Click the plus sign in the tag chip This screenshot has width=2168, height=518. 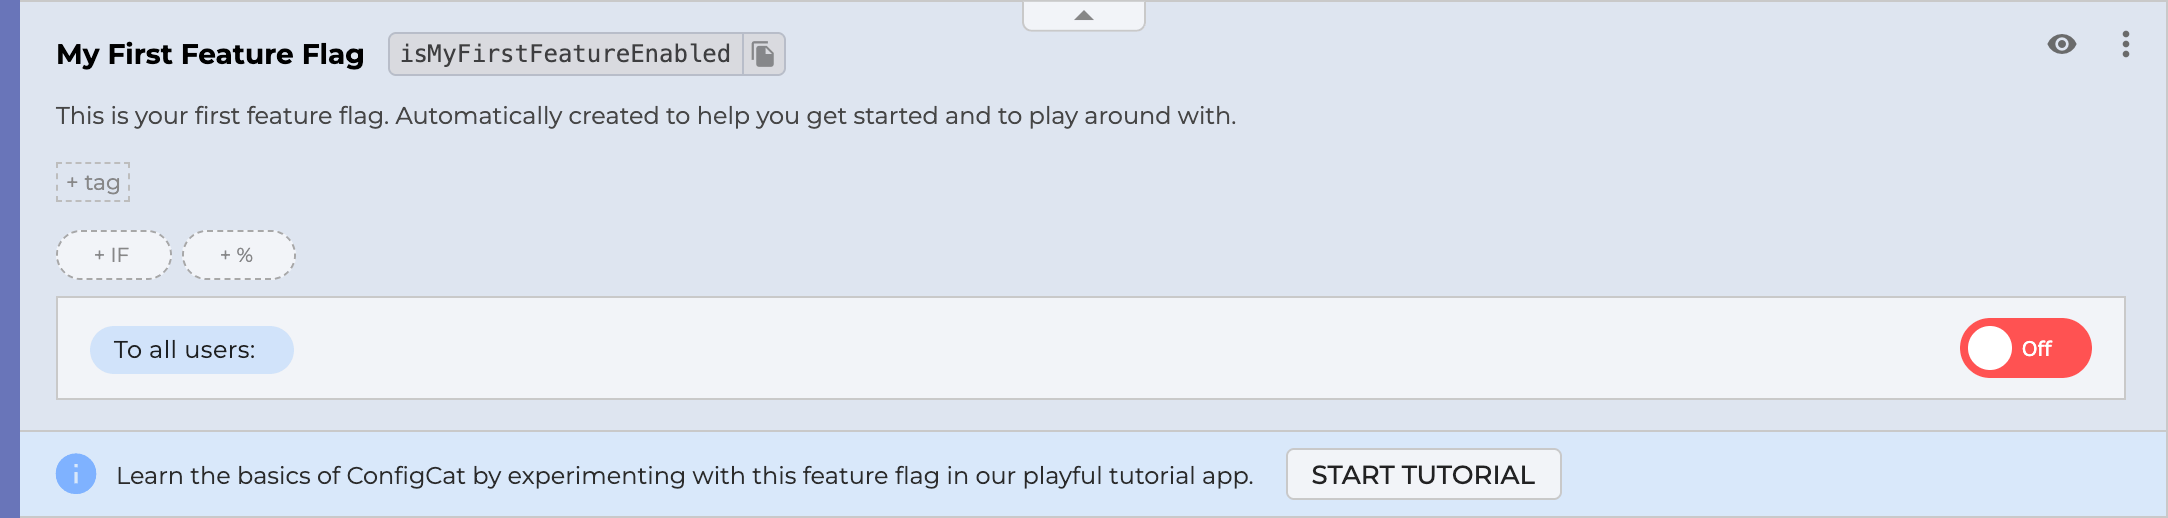click(x=72, y=183)
